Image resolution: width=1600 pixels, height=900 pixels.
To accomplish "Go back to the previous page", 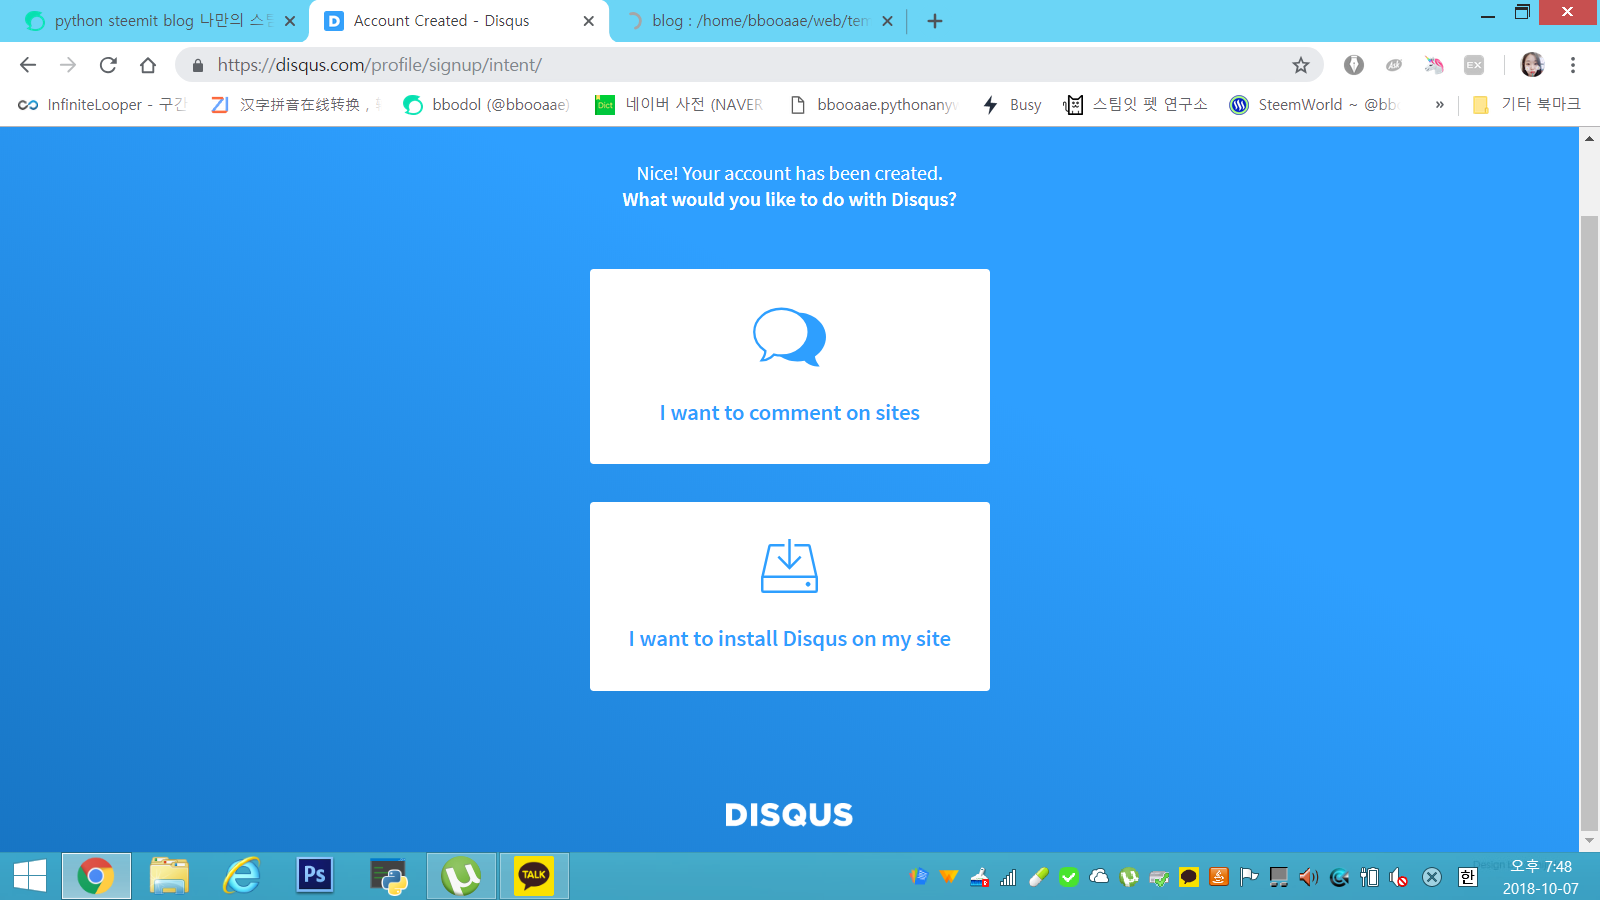I will click(x=28, y=65).
